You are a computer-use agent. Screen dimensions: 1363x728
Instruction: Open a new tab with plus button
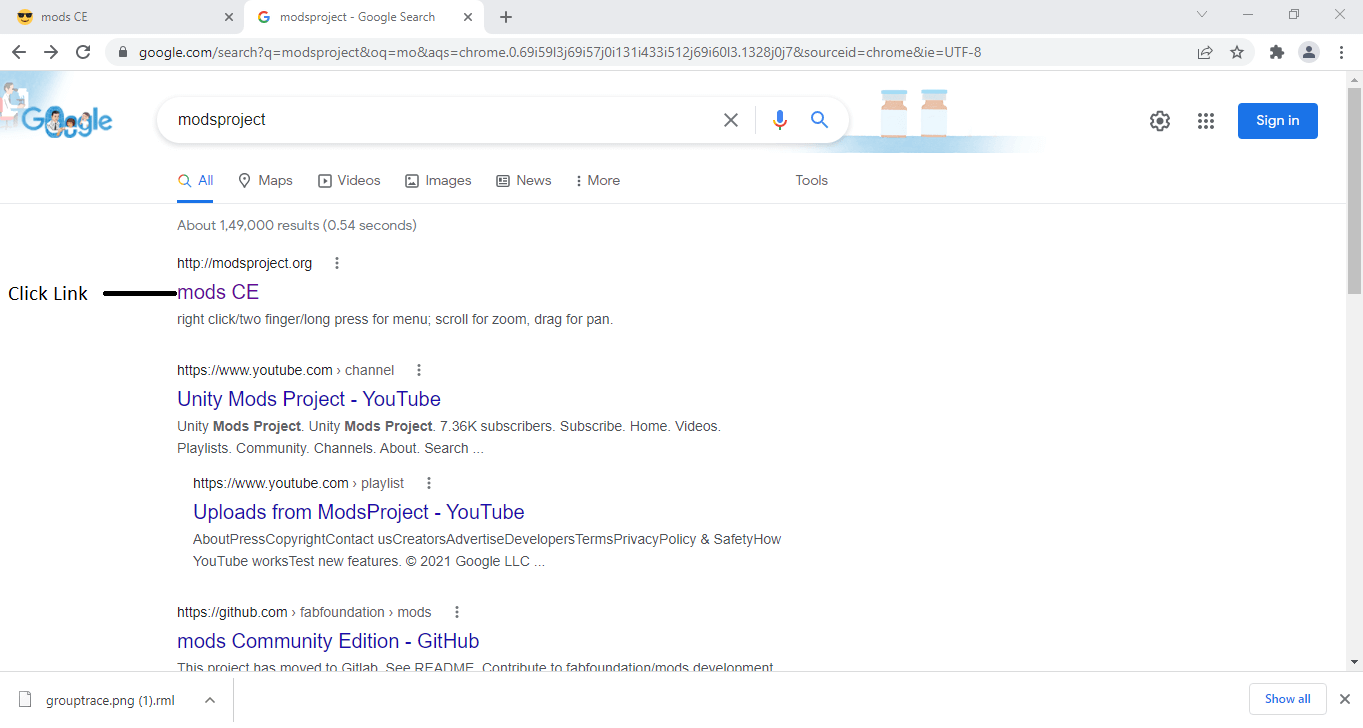(x=506, y=17)
